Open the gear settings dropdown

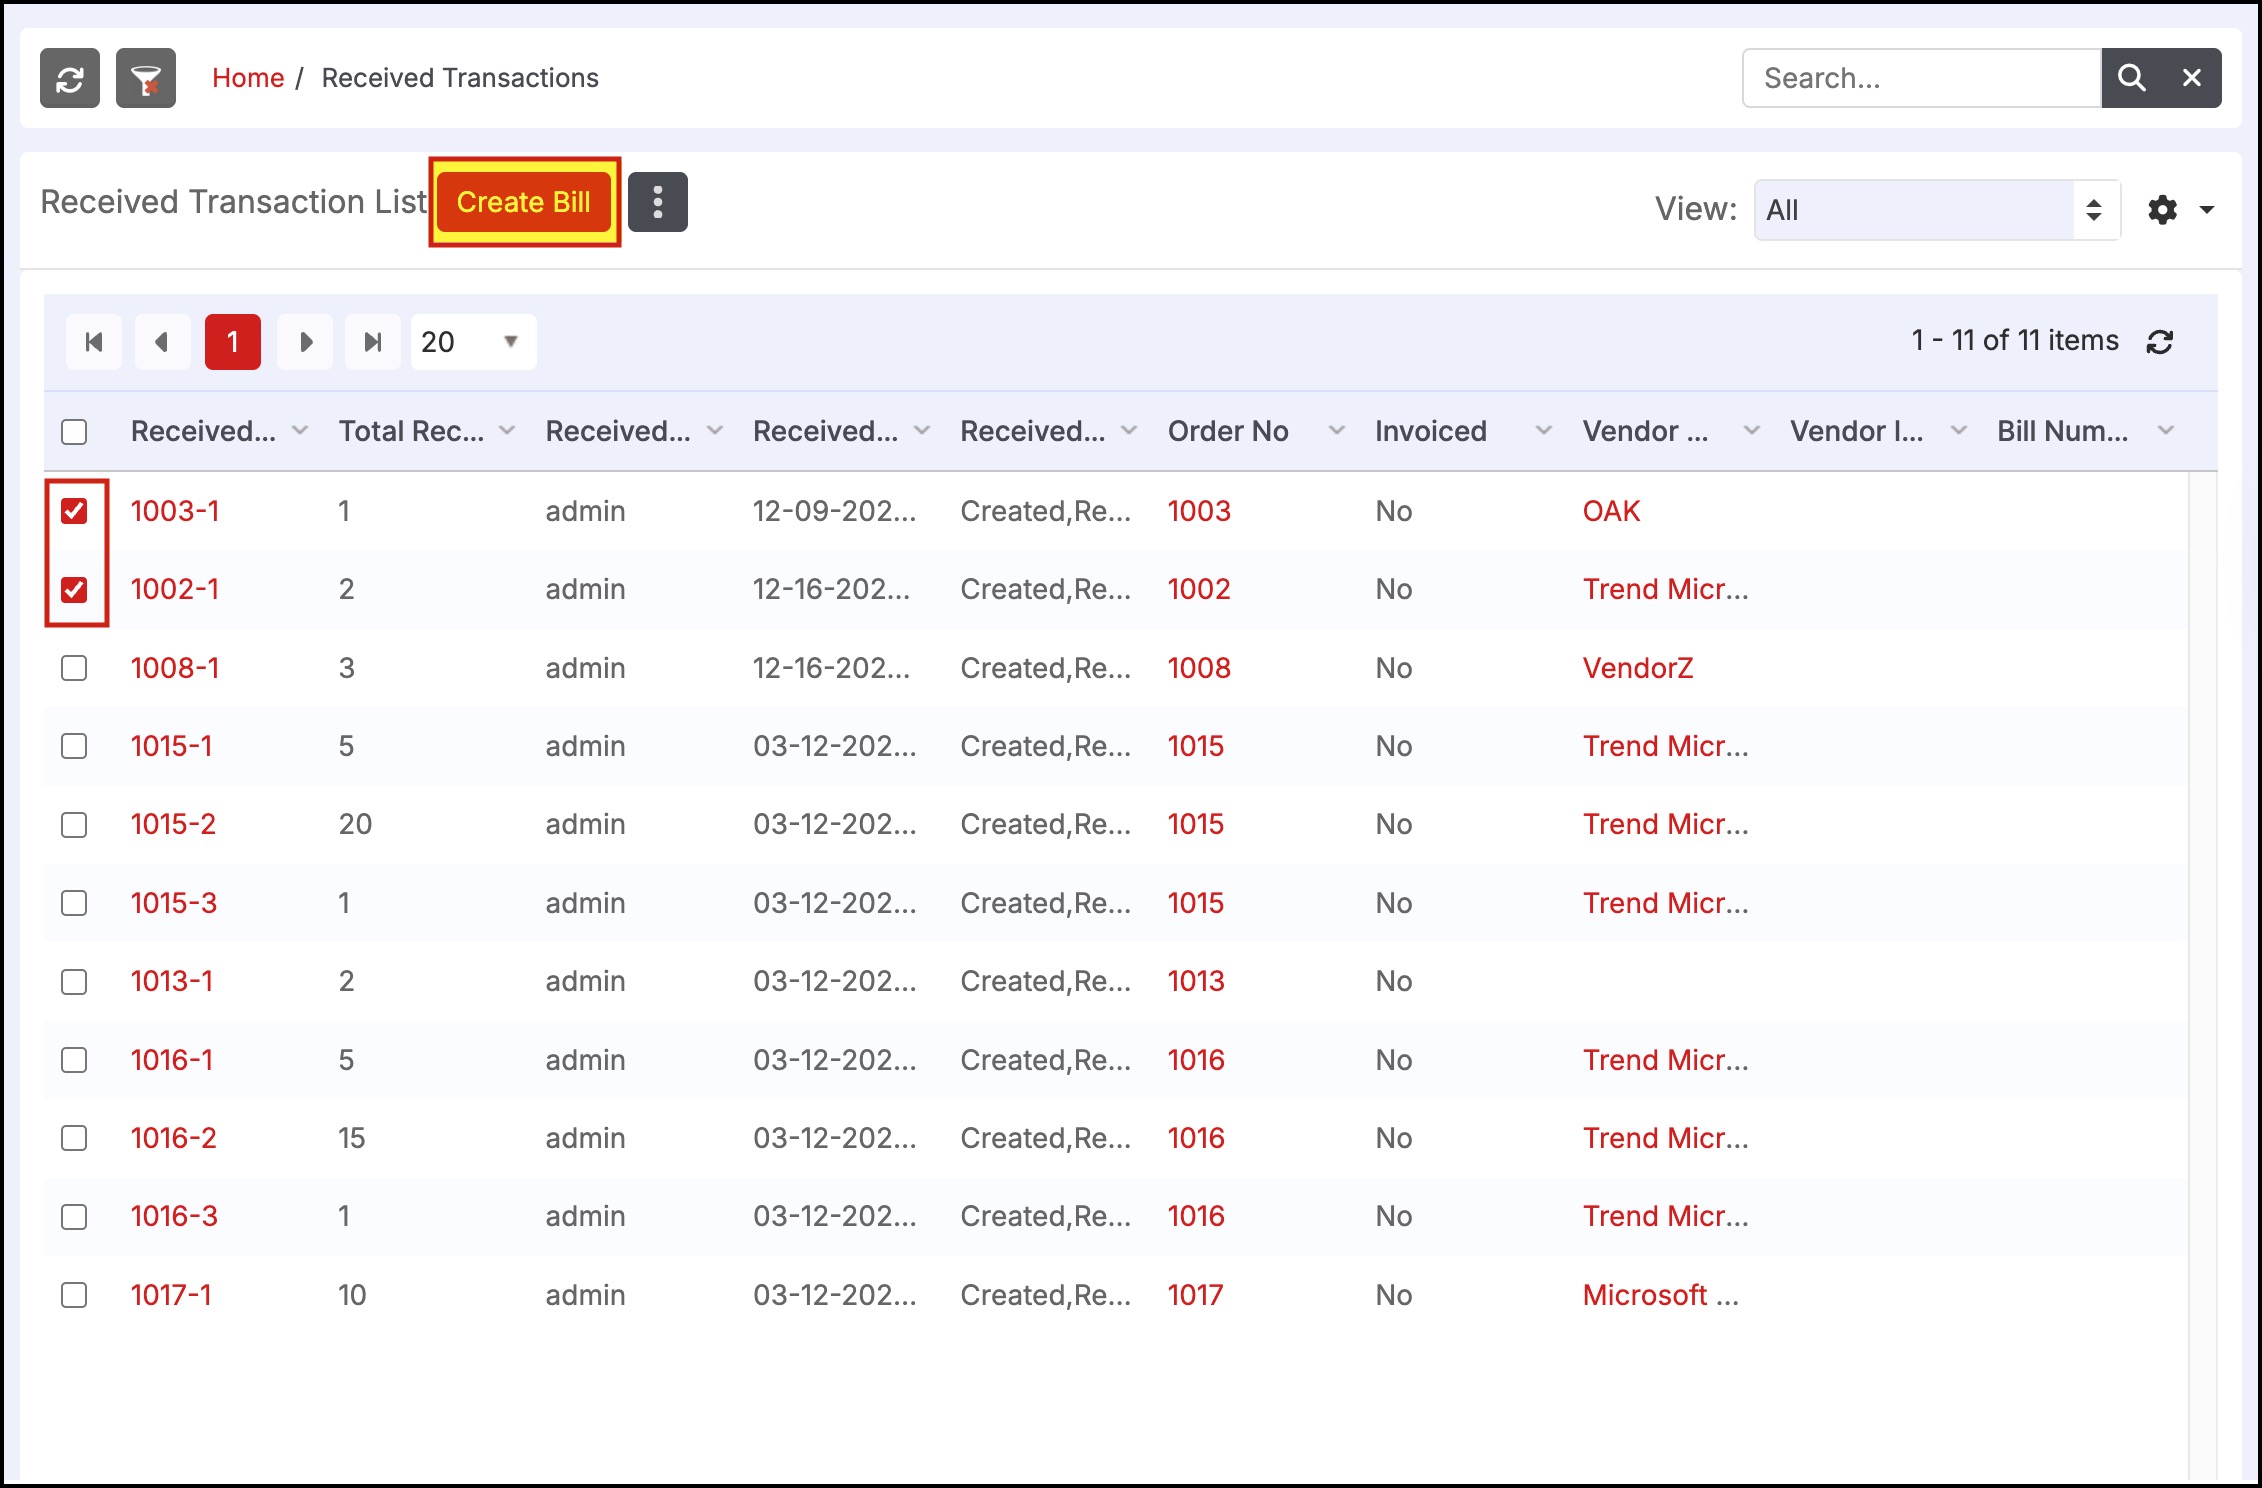pos(2181,210)
